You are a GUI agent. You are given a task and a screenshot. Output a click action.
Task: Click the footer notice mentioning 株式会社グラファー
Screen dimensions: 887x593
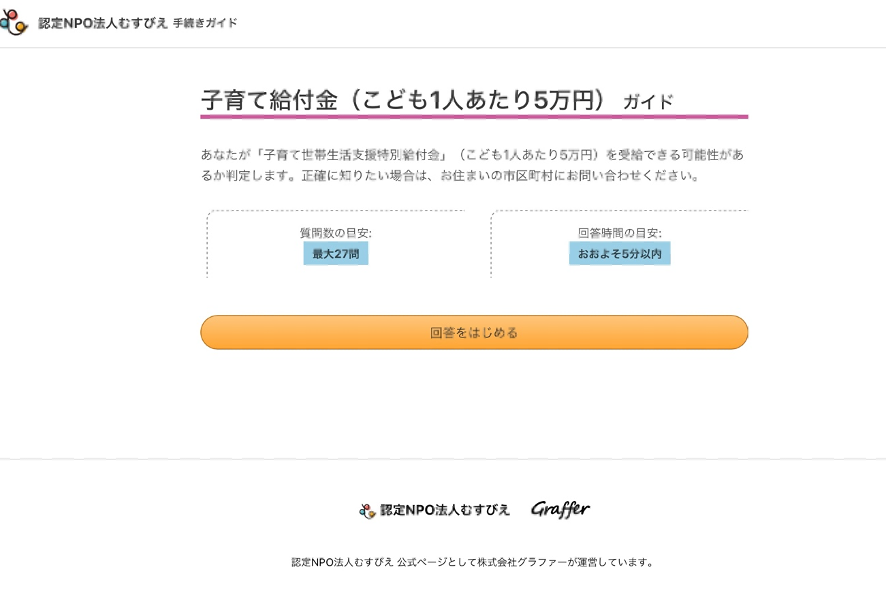click(472, 562)
